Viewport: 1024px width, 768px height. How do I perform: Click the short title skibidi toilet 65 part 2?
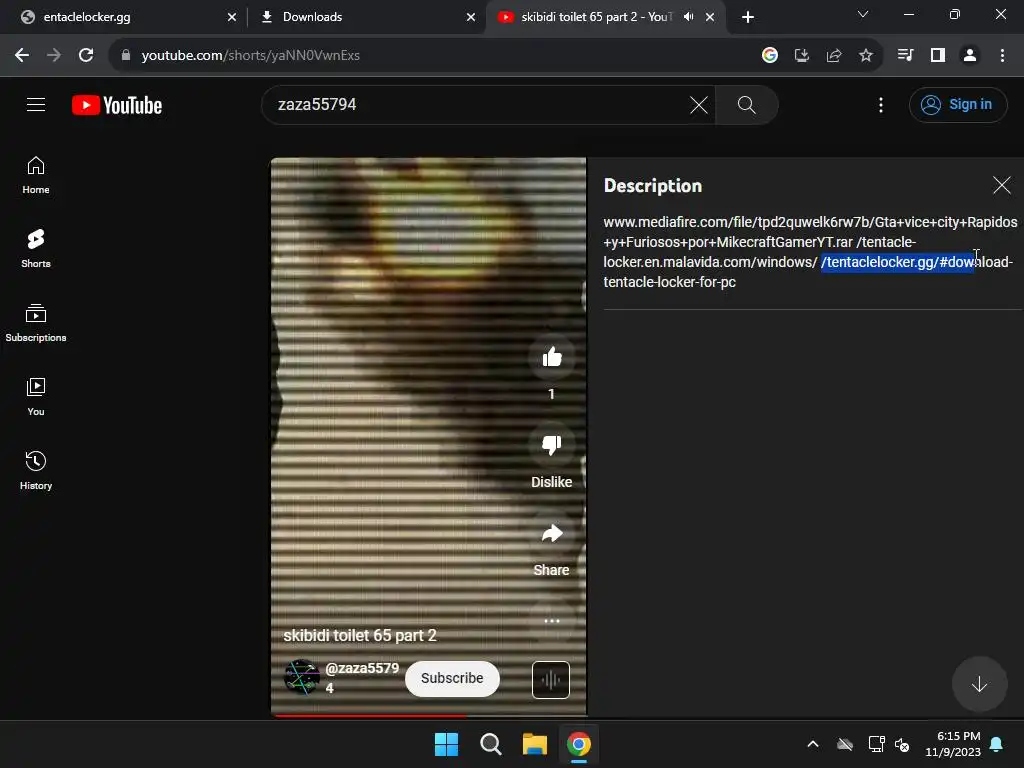click(360, 635)
